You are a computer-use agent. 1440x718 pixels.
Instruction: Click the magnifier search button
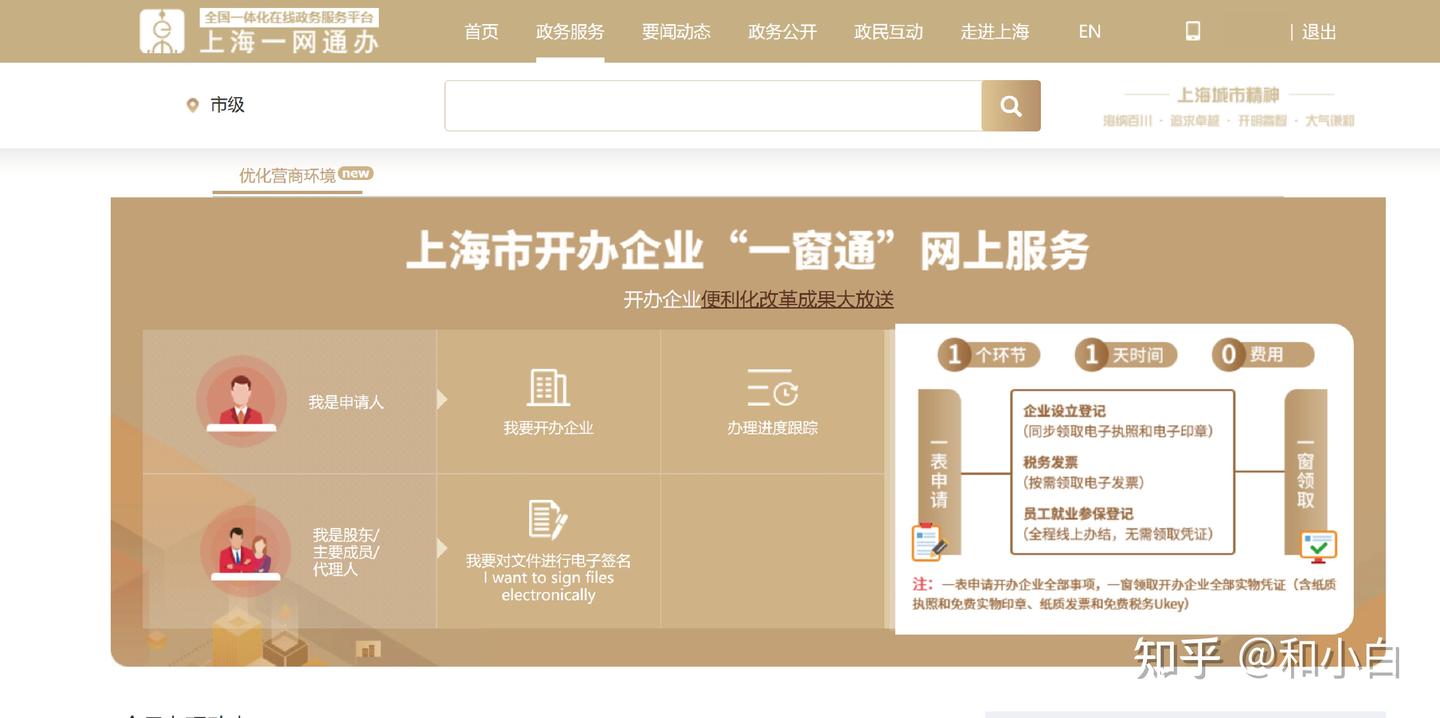1011,106
